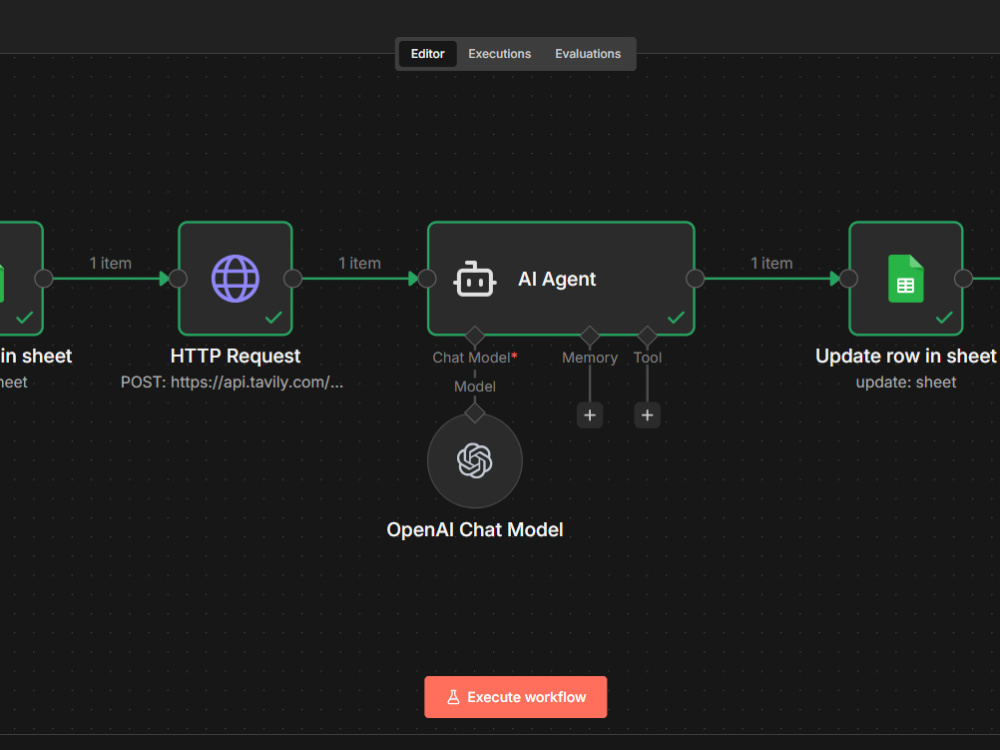This screenshot has height=750, width=1000.
Task: Click the HTTP Request output connector
Action: click(x=293, y=278)
